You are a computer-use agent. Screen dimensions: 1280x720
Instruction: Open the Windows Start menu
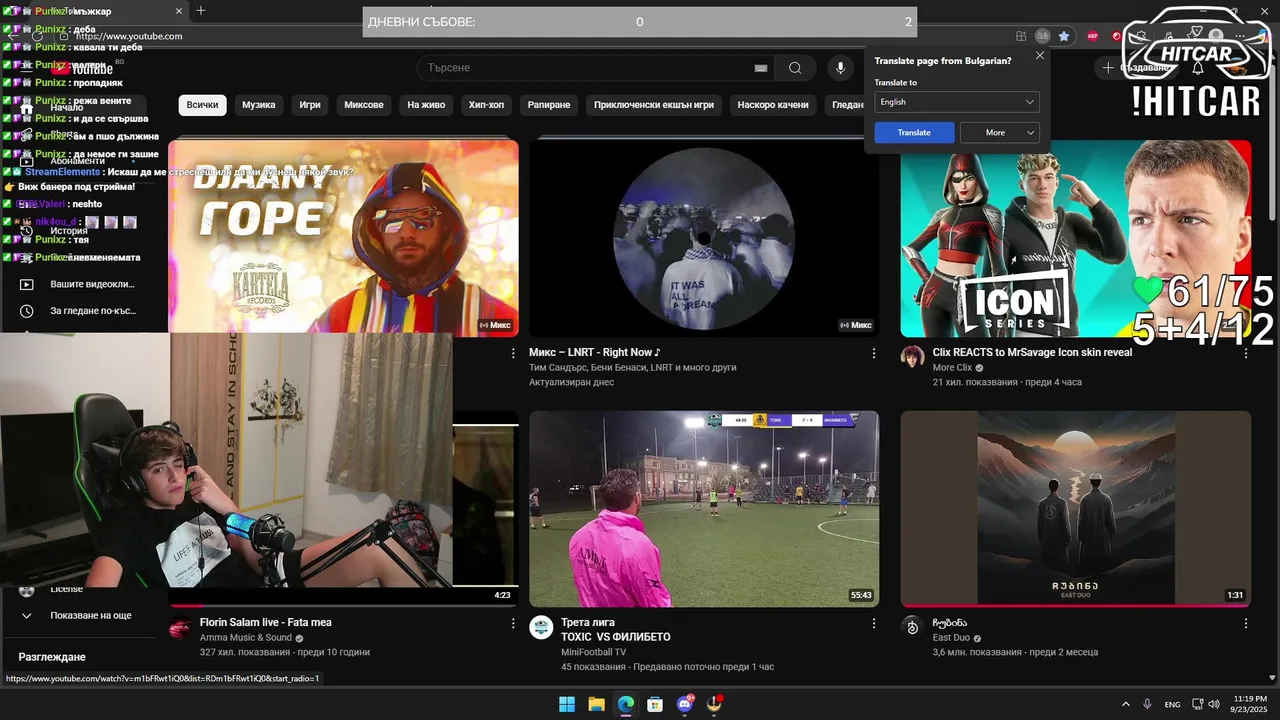click(567, 704)
